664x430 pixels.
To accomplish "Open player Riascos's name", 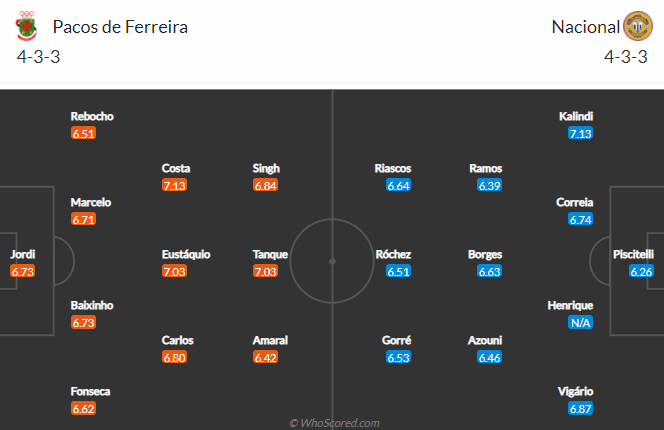I will [393, 168].
